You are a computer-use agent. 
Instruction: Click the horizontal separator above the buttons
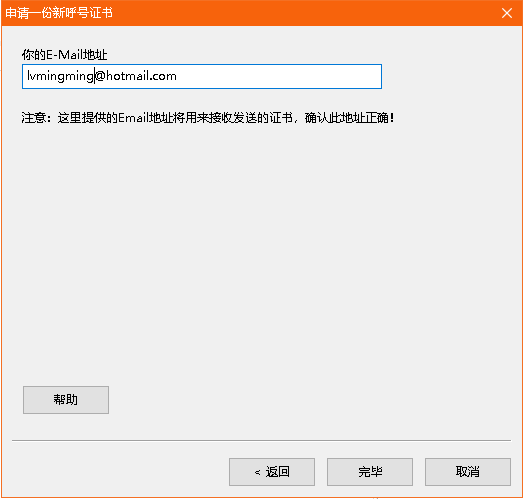(x=261, y=441)
